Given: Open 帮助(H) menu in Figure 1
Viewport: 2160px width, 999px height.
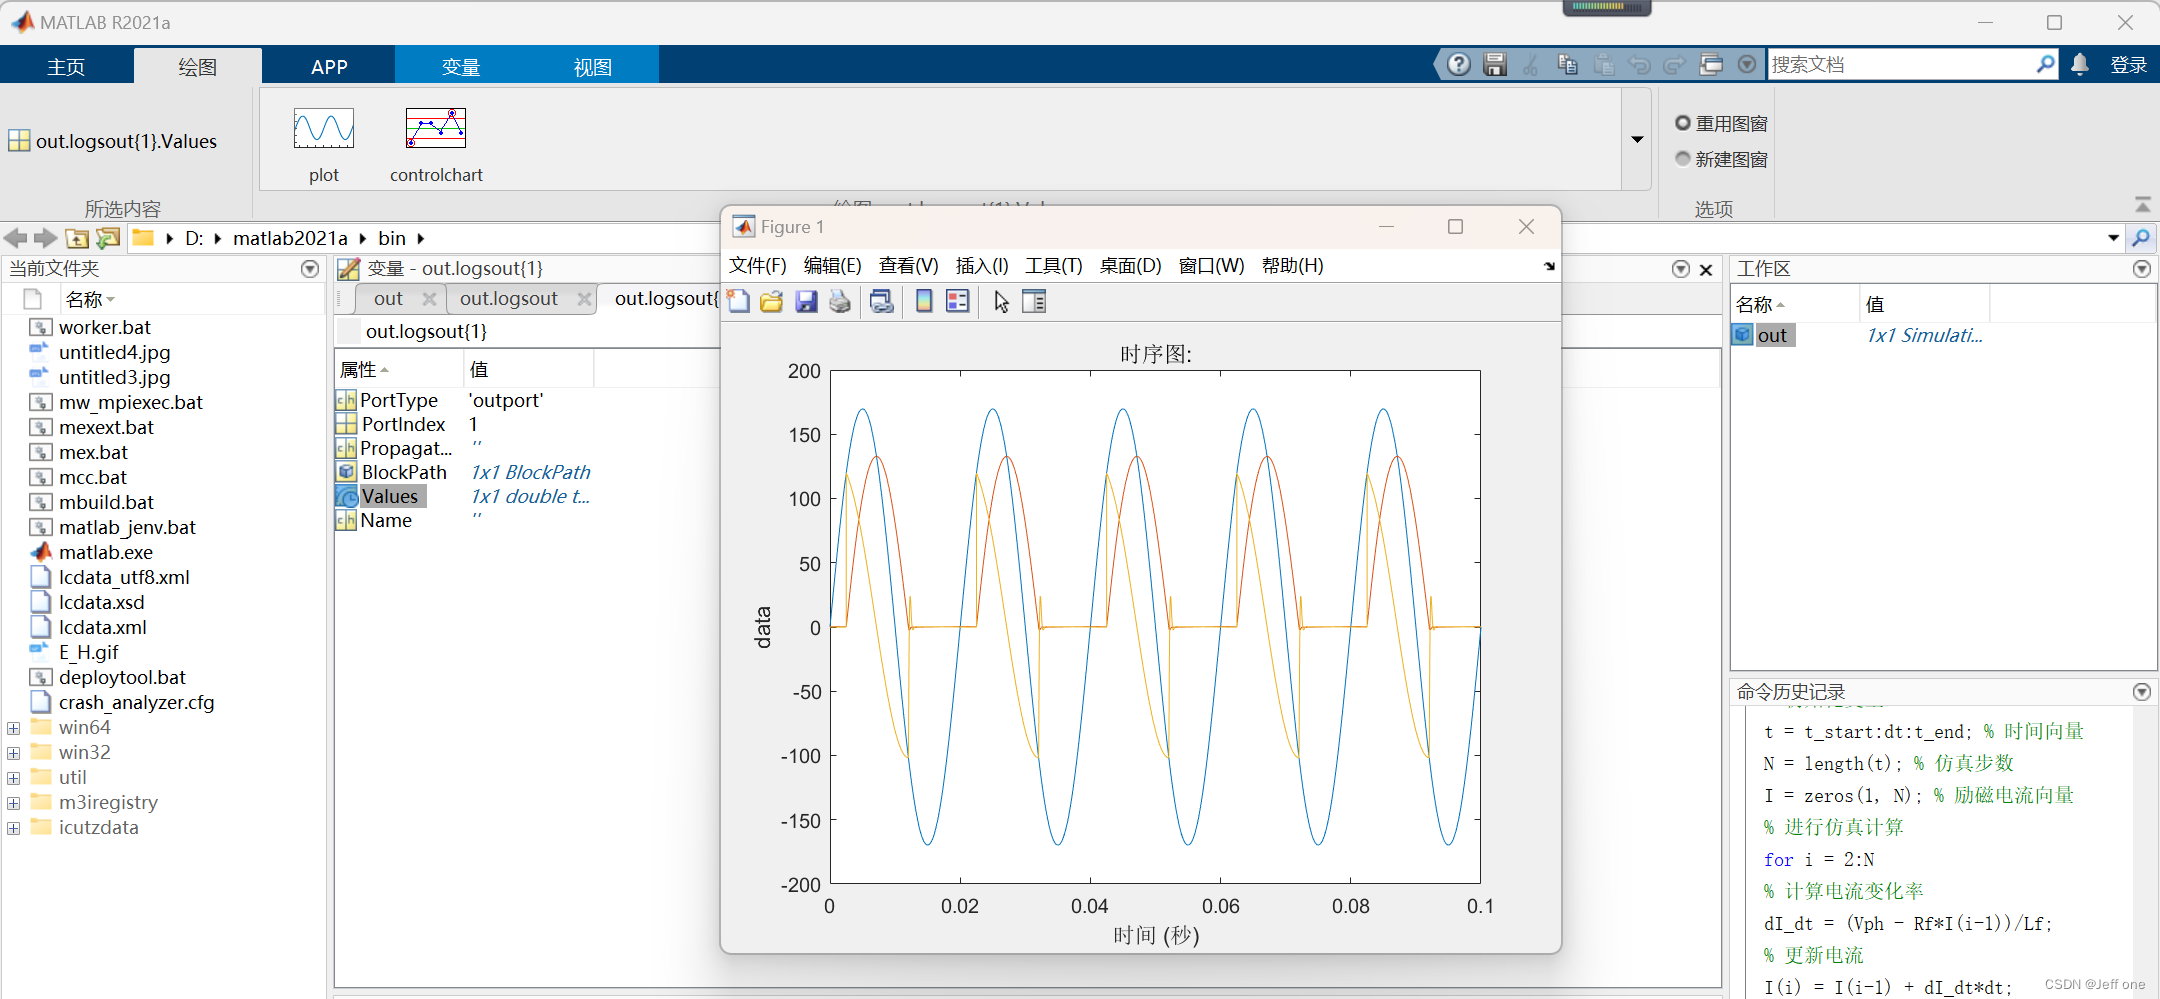Looking at the screenshot, I should point(1293,266).
